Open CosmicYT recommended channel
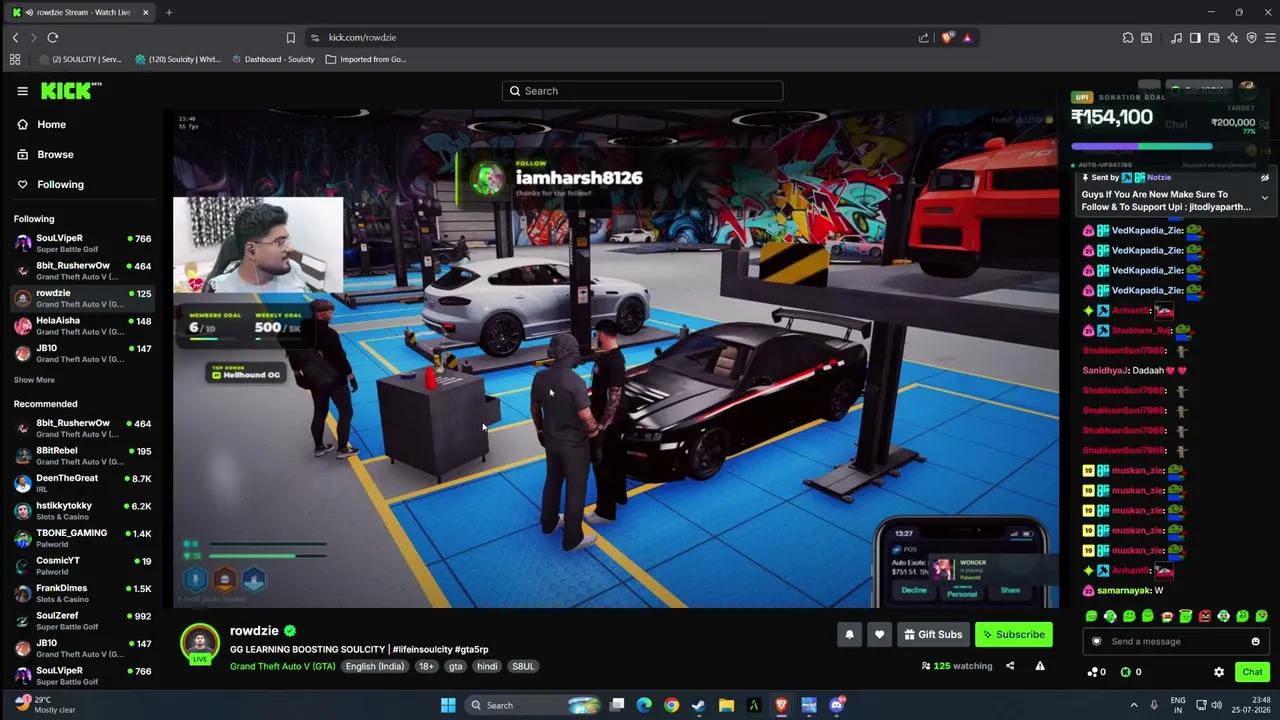Viewport: 1280px width, 720px height. coord(82,566)
